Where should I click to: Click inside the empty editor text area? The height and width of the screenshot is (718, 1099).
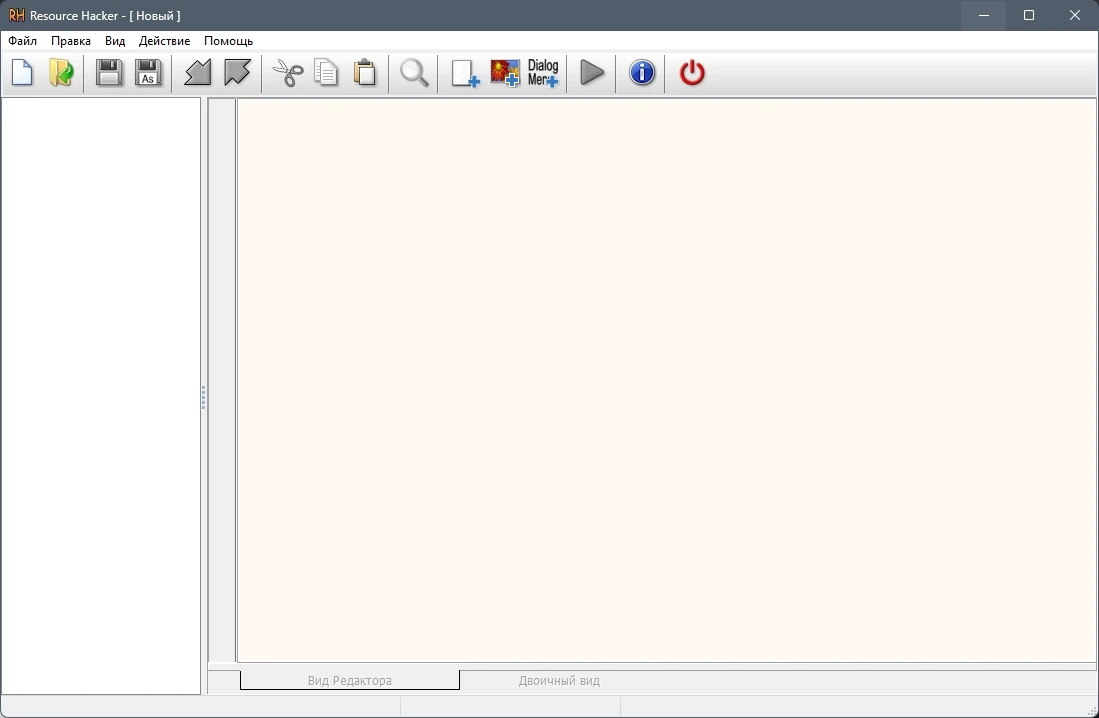(667, 380)
